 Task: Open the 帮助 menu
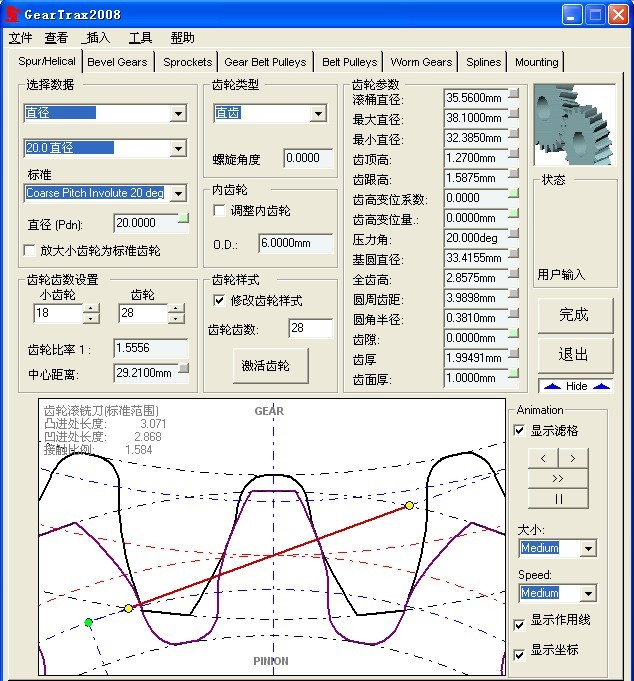click(182, 38)
